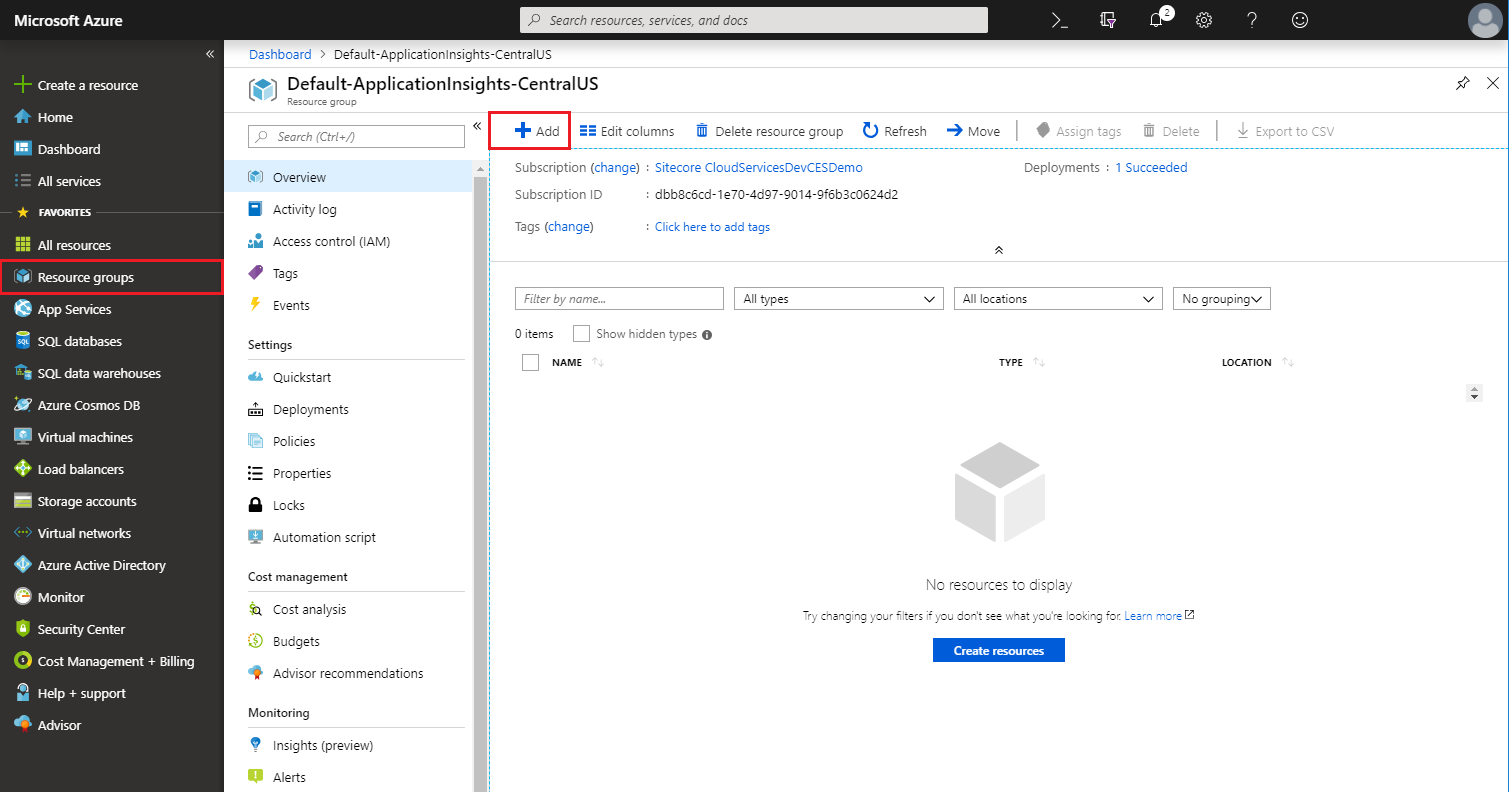This screenshot has height=792, width=1509.
Task: Click the notifications bell icon
Action: click(x=1156, y=21)
